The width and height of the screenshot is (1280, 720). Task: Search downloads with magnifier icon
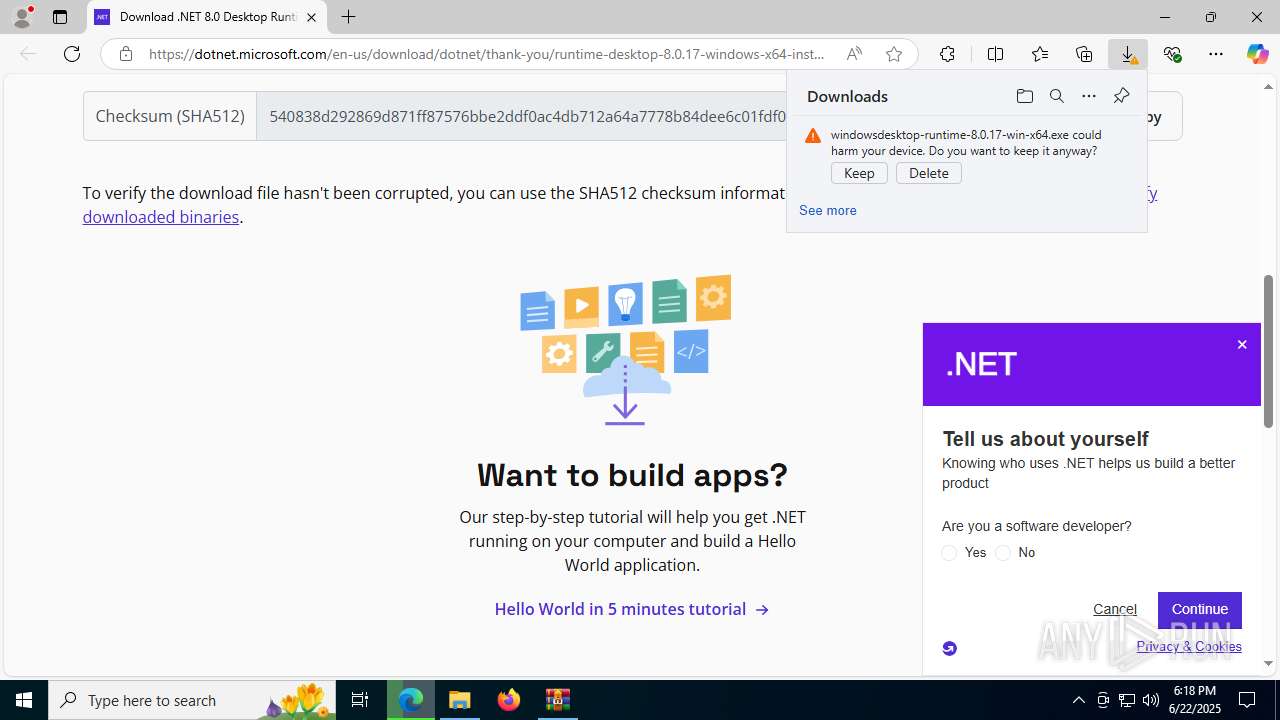pyautogui.click(x=1056, y=96)
